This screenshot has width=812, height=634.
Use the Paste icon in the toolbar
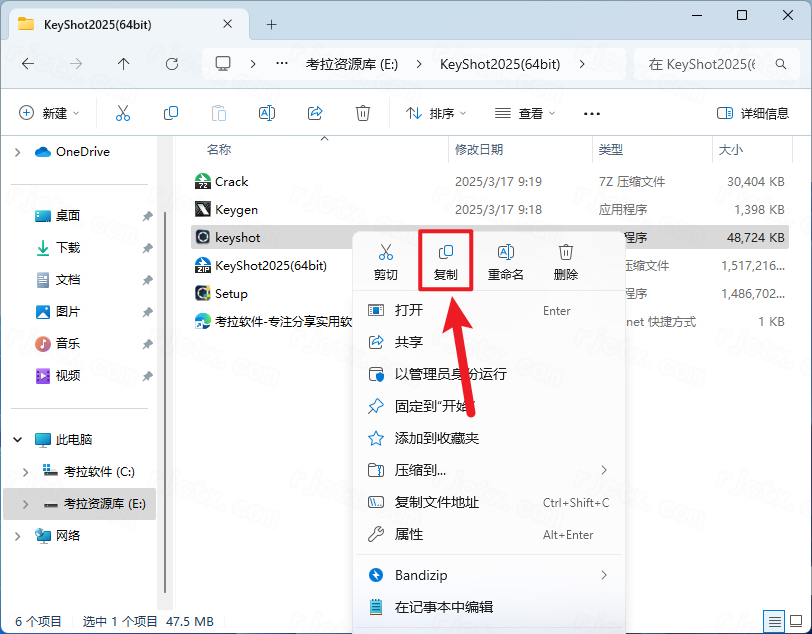click(x=219, y=113)
